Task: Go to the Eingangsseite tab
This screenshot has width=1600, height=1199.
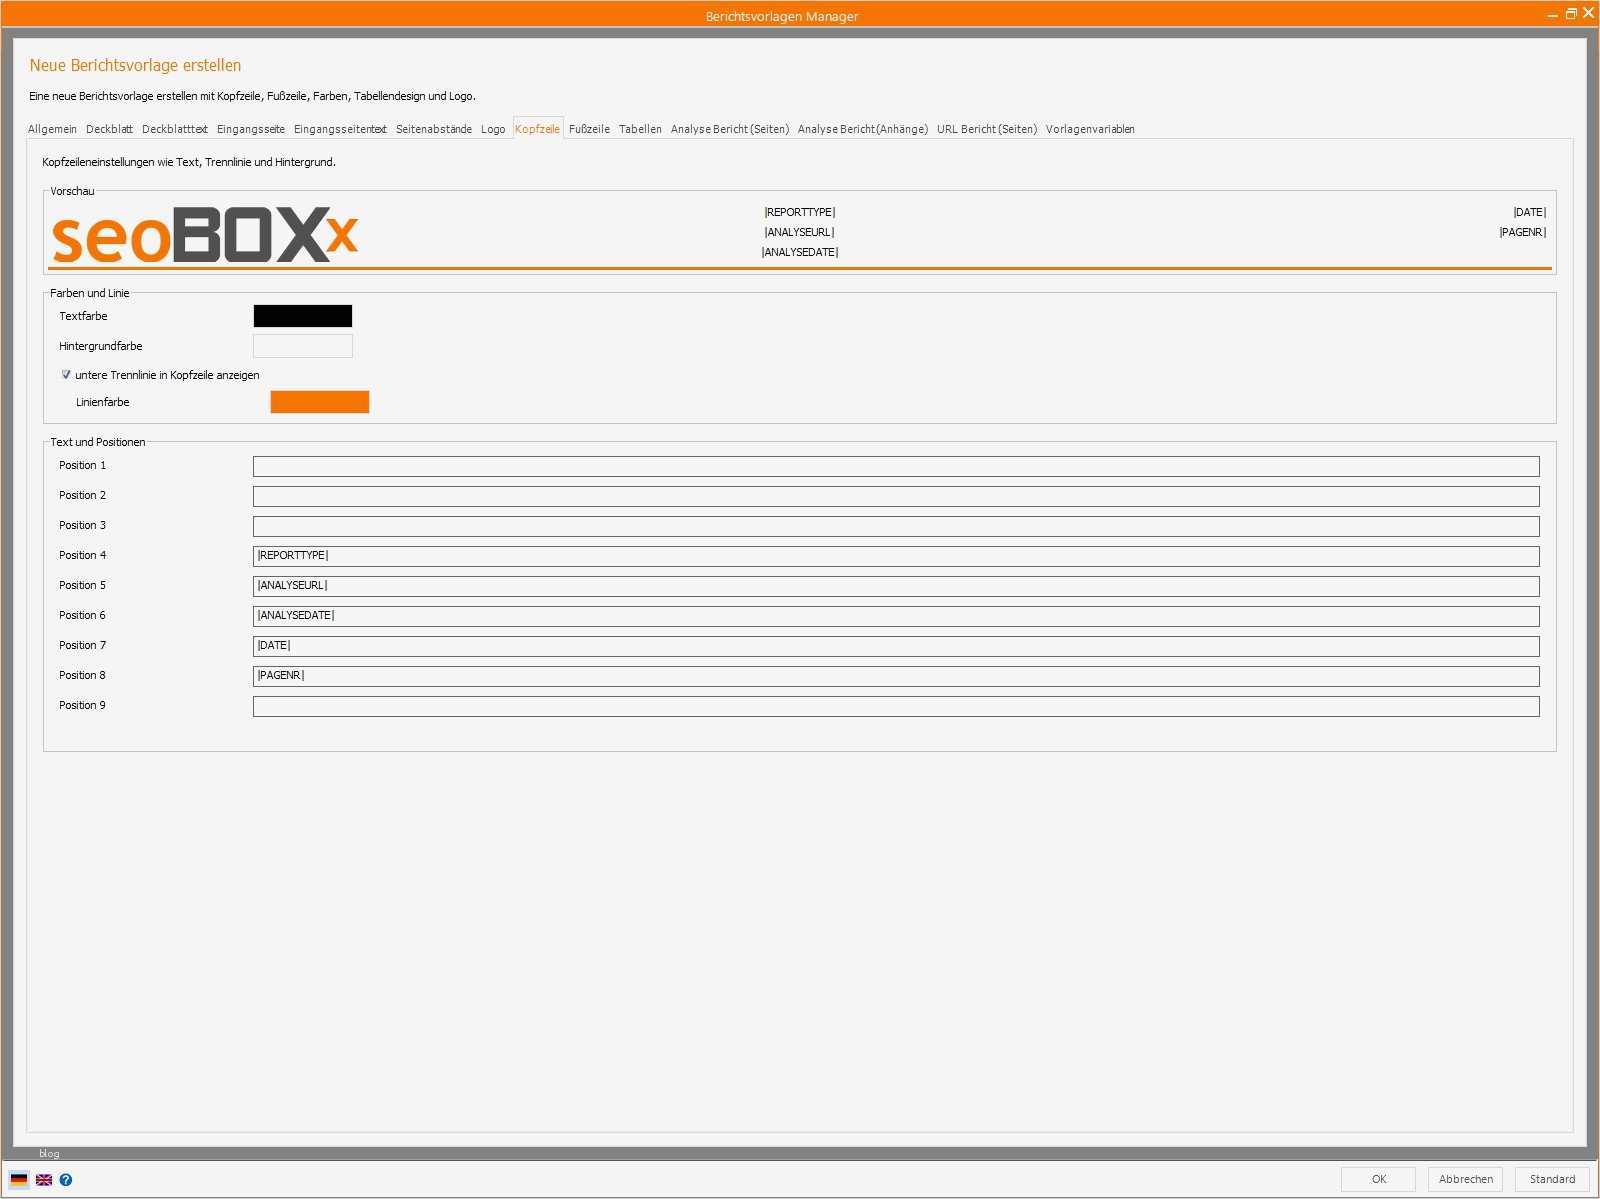Action: (251, 129)
